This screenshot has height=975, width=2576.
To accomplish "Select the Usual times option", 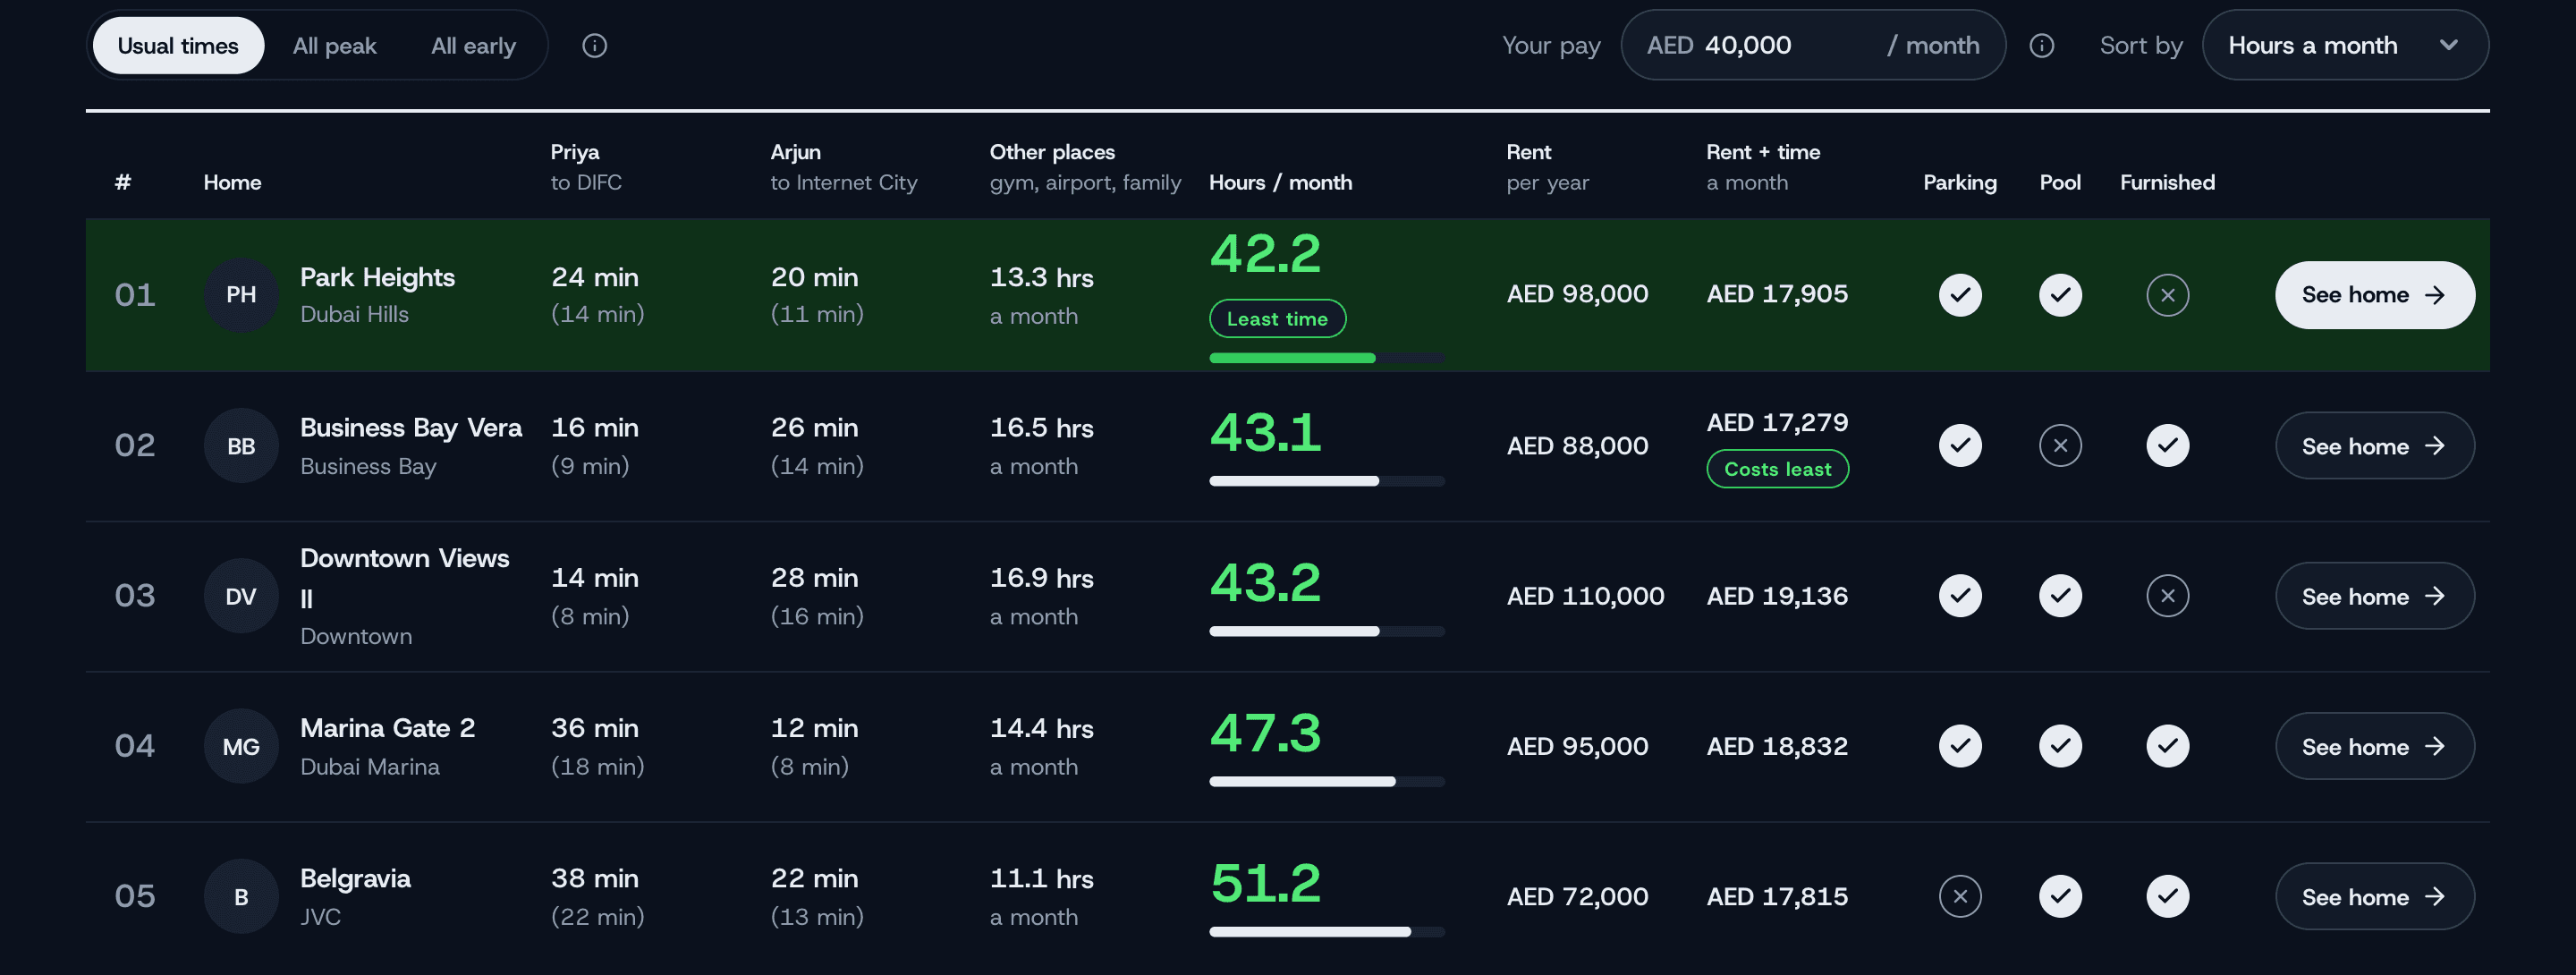I will click(178, 46).
